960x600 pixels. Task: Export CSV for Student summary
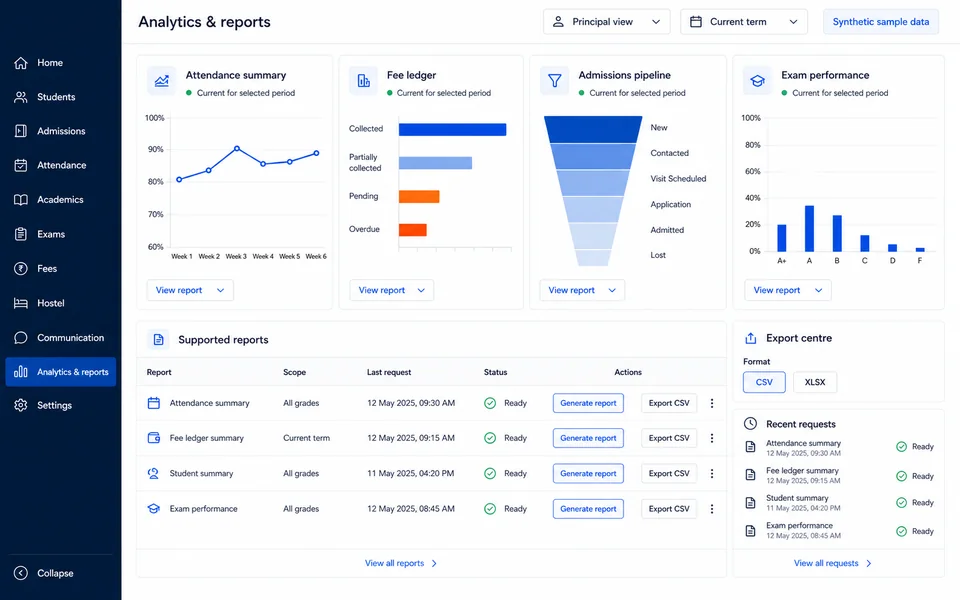tap(669, 473)
